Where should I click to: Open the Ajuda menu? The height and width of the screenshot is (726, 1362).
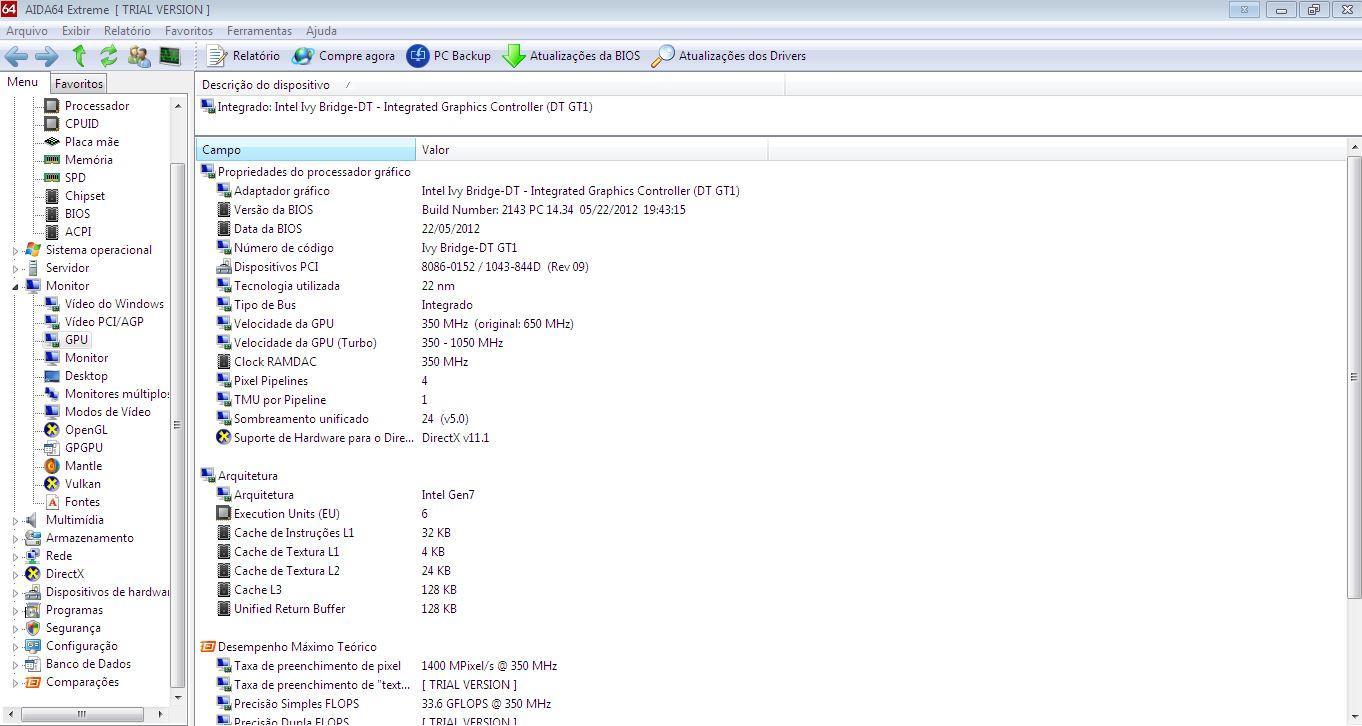click(x=321, y=31)
